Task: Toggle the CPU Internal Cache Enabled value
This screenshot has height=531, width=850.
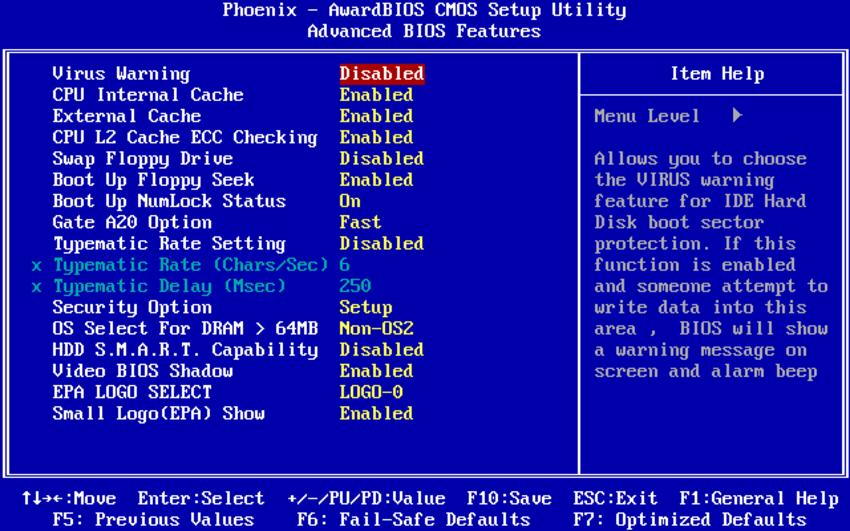Action: click(x=376, y=95)
